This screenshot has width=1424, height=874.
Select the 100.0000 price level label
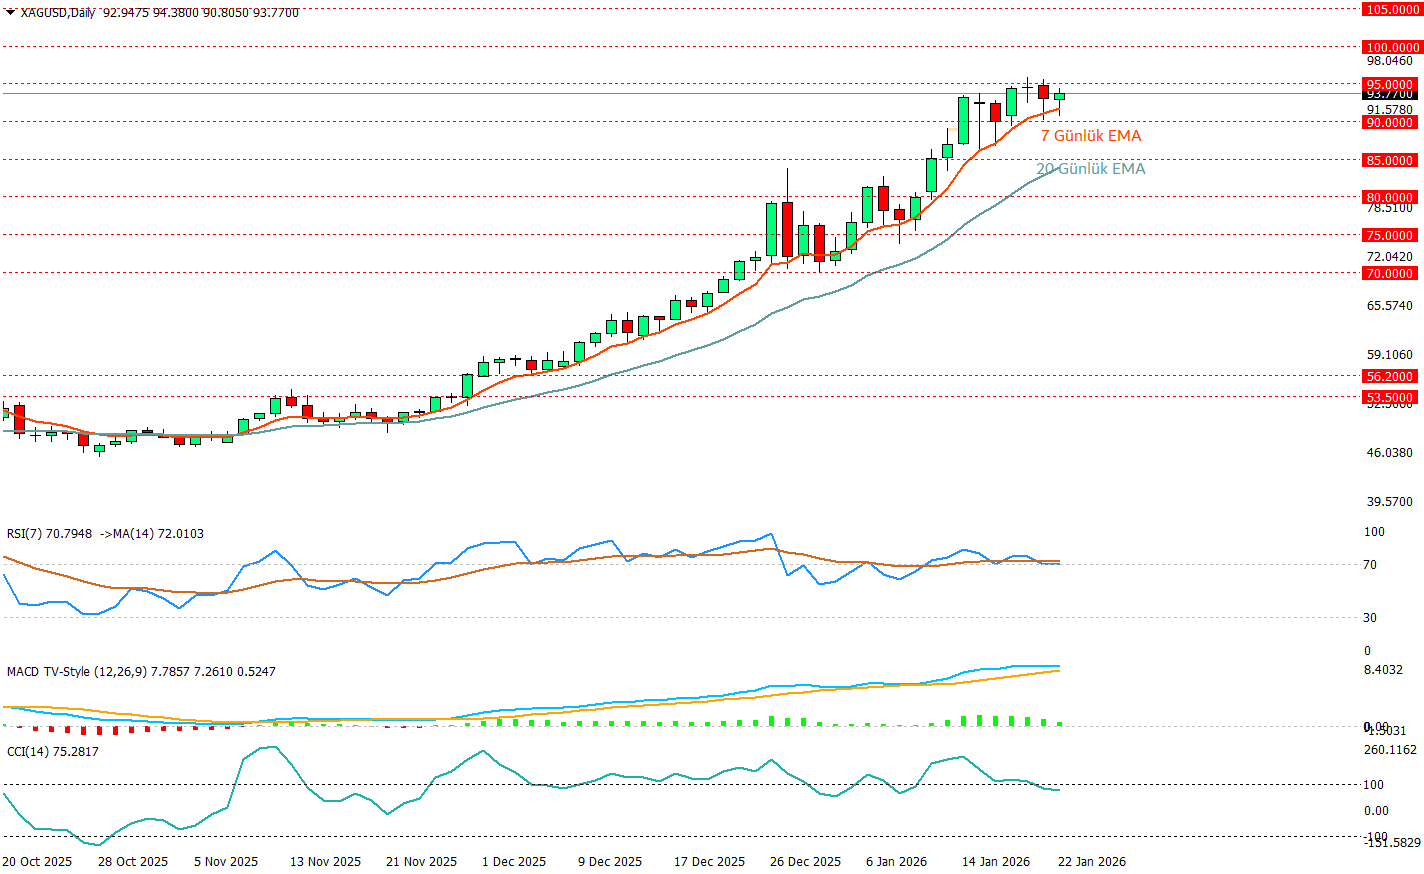coord(1392,47)
